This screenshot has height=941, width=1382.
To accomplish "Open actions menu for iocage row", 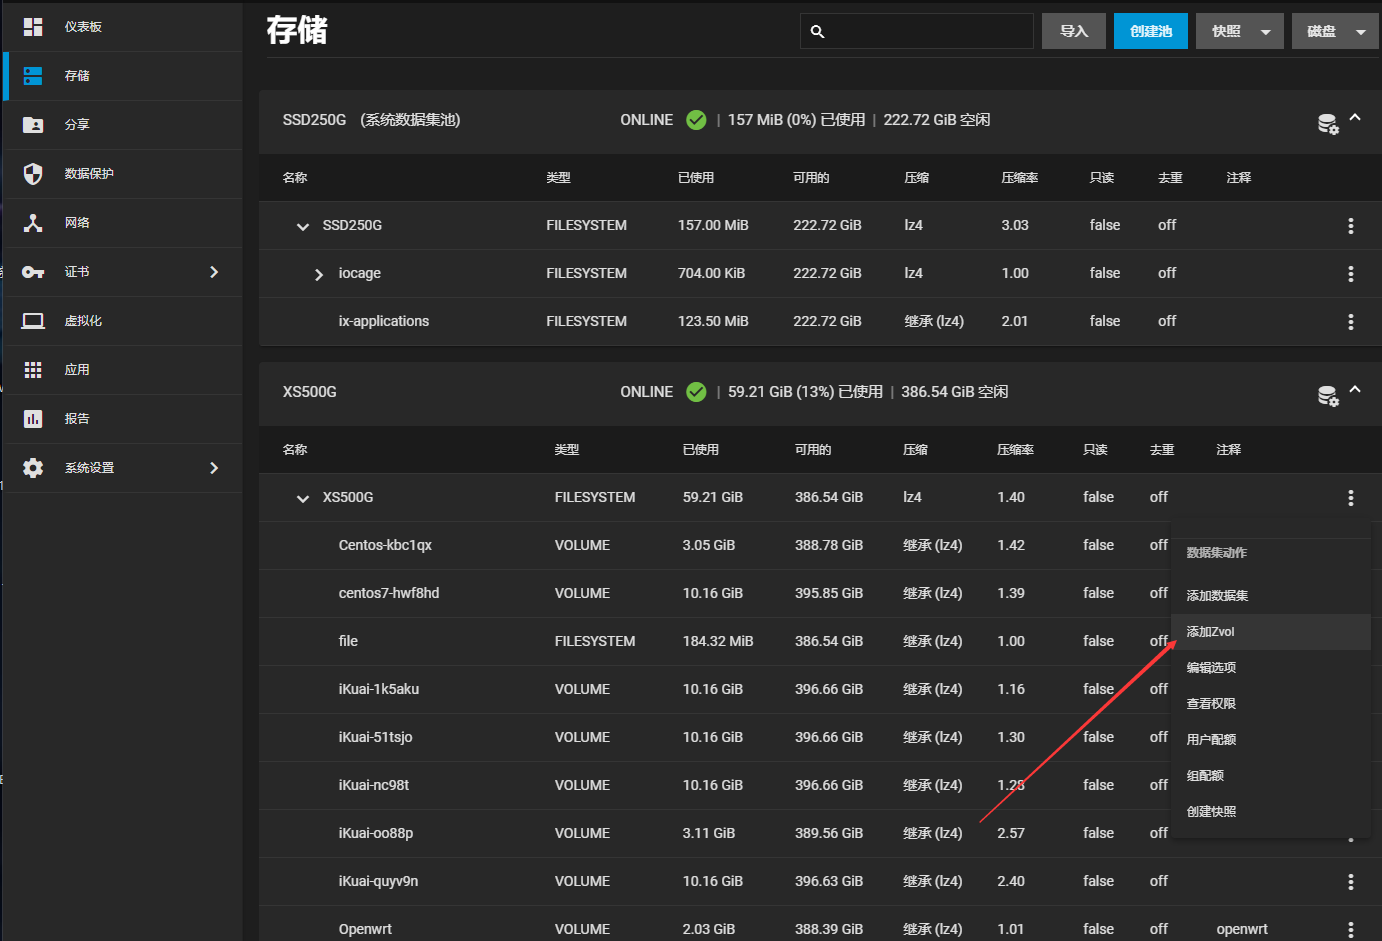I will click(x=1350, y=274).
